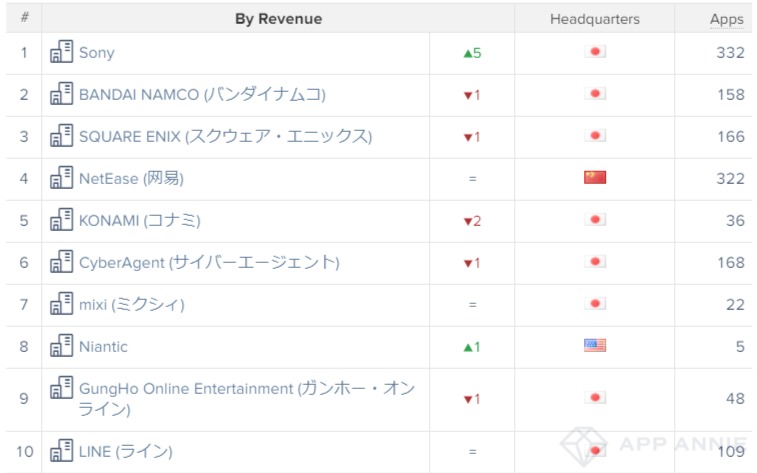
Task: Open the LINE publisher link
Action: pyautogui.click(x=126, y=451)
